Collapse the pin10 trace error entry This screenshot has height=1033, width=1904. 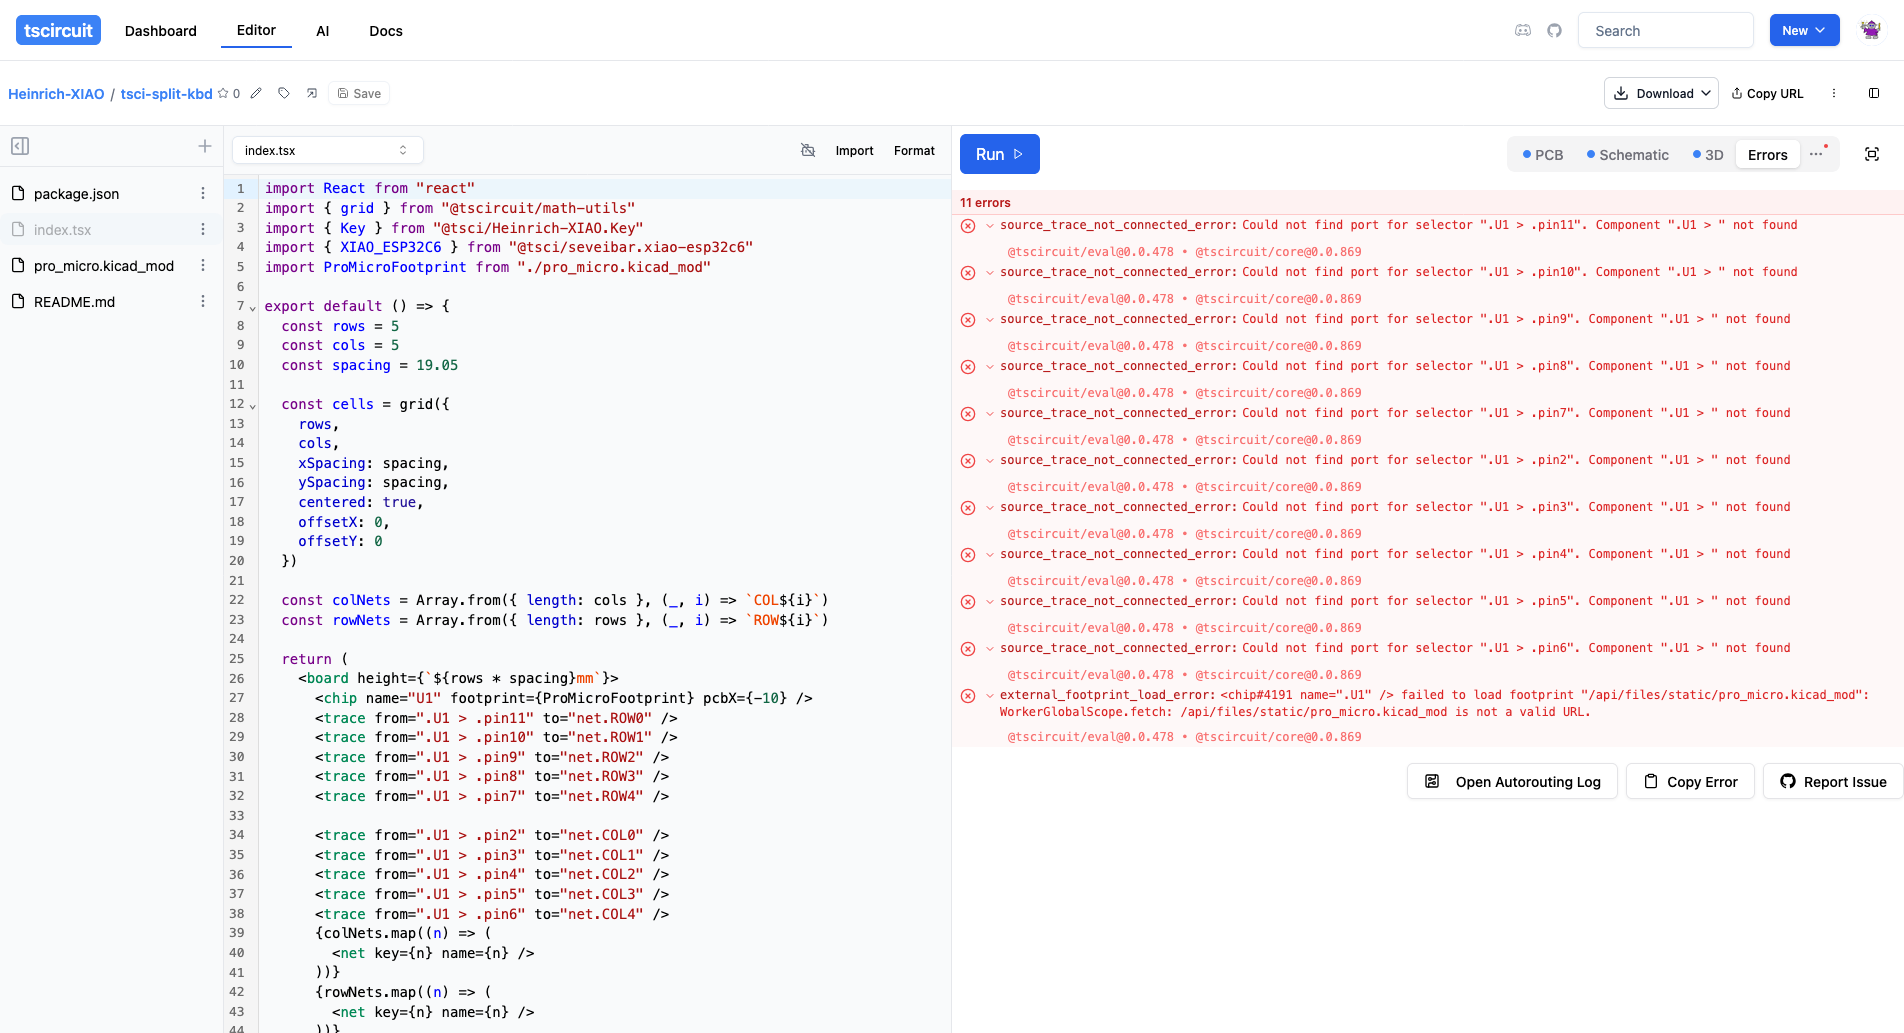(x=990, y=272)
